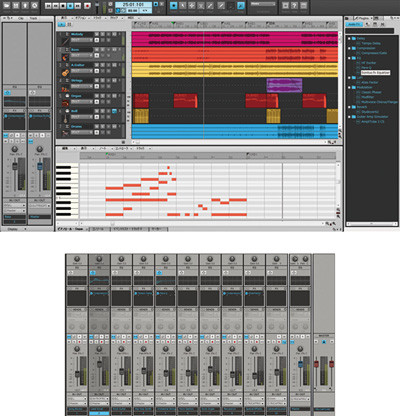Solo the Bass track

103,49
